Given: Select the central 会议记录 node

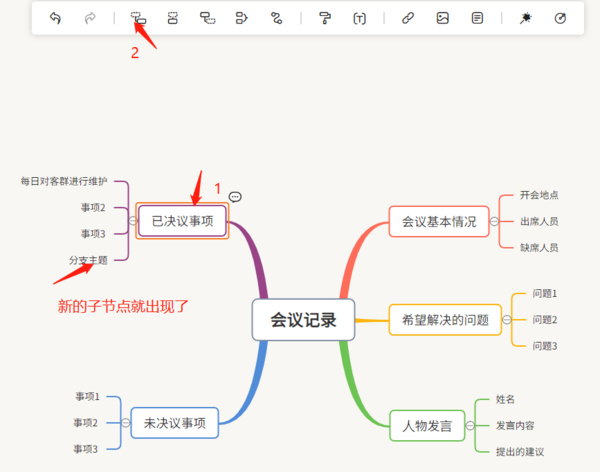Looking at the screenshot, I should [x=303, y=320].
